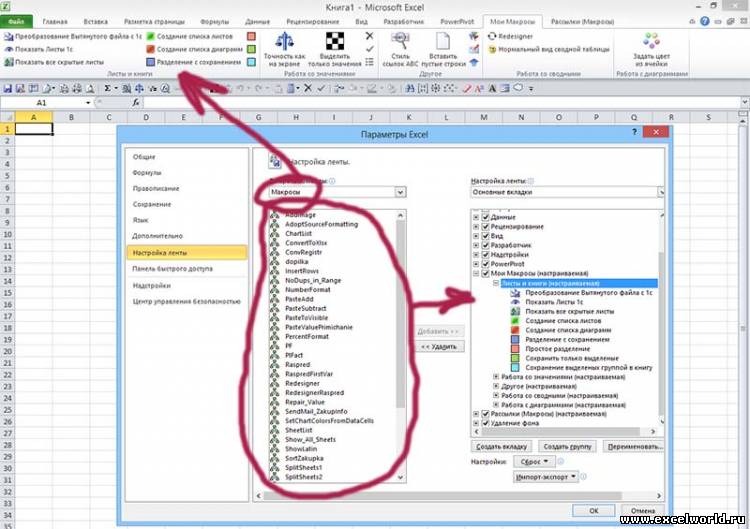Expand 'Работа со сводными (настраиваемая)' group
Image resolution: width=750 pixels, height=529 pixels.
click(496, 396)
